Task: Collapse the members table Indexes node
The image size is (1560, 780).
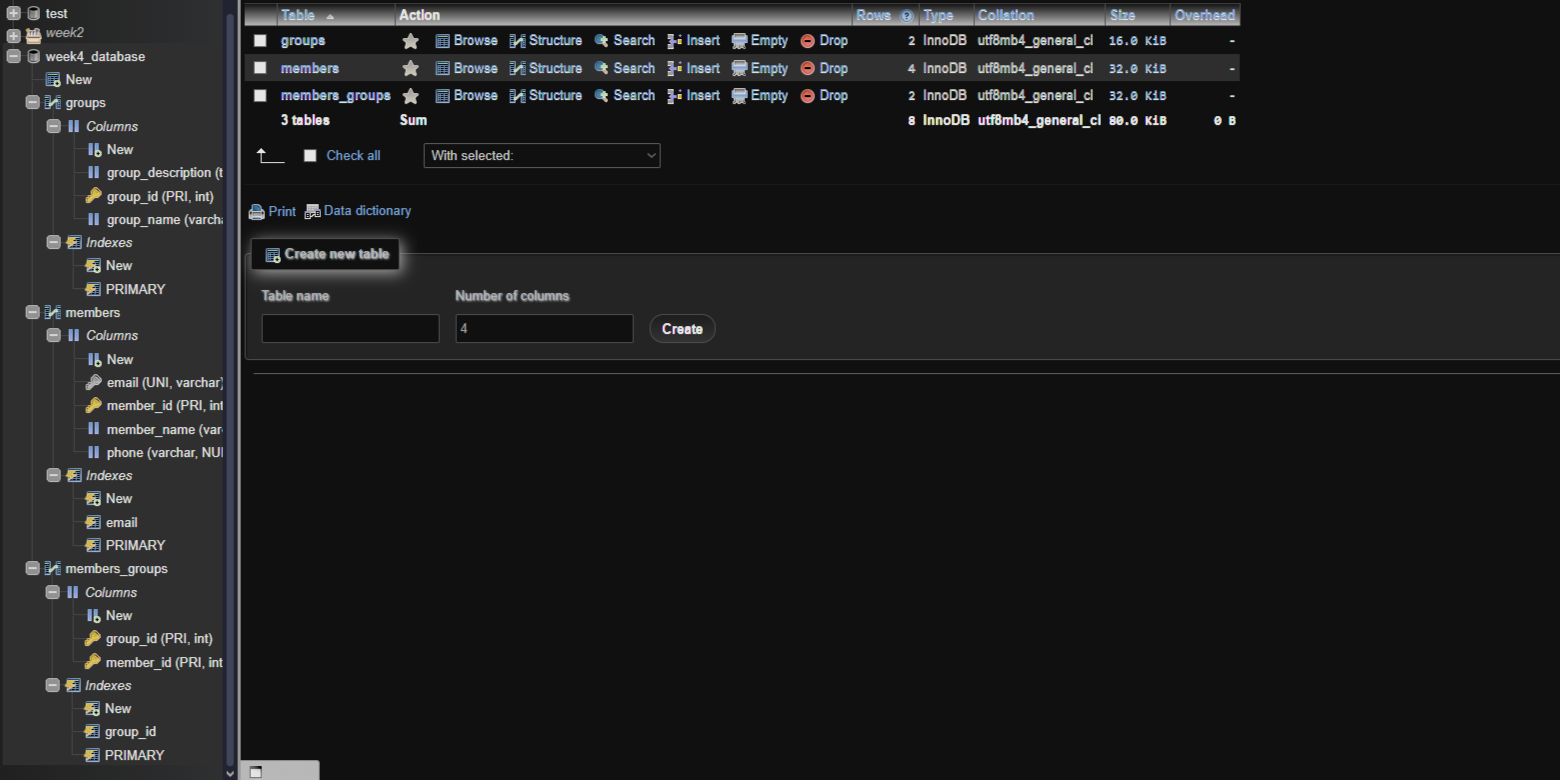Action: click(54, 476)
